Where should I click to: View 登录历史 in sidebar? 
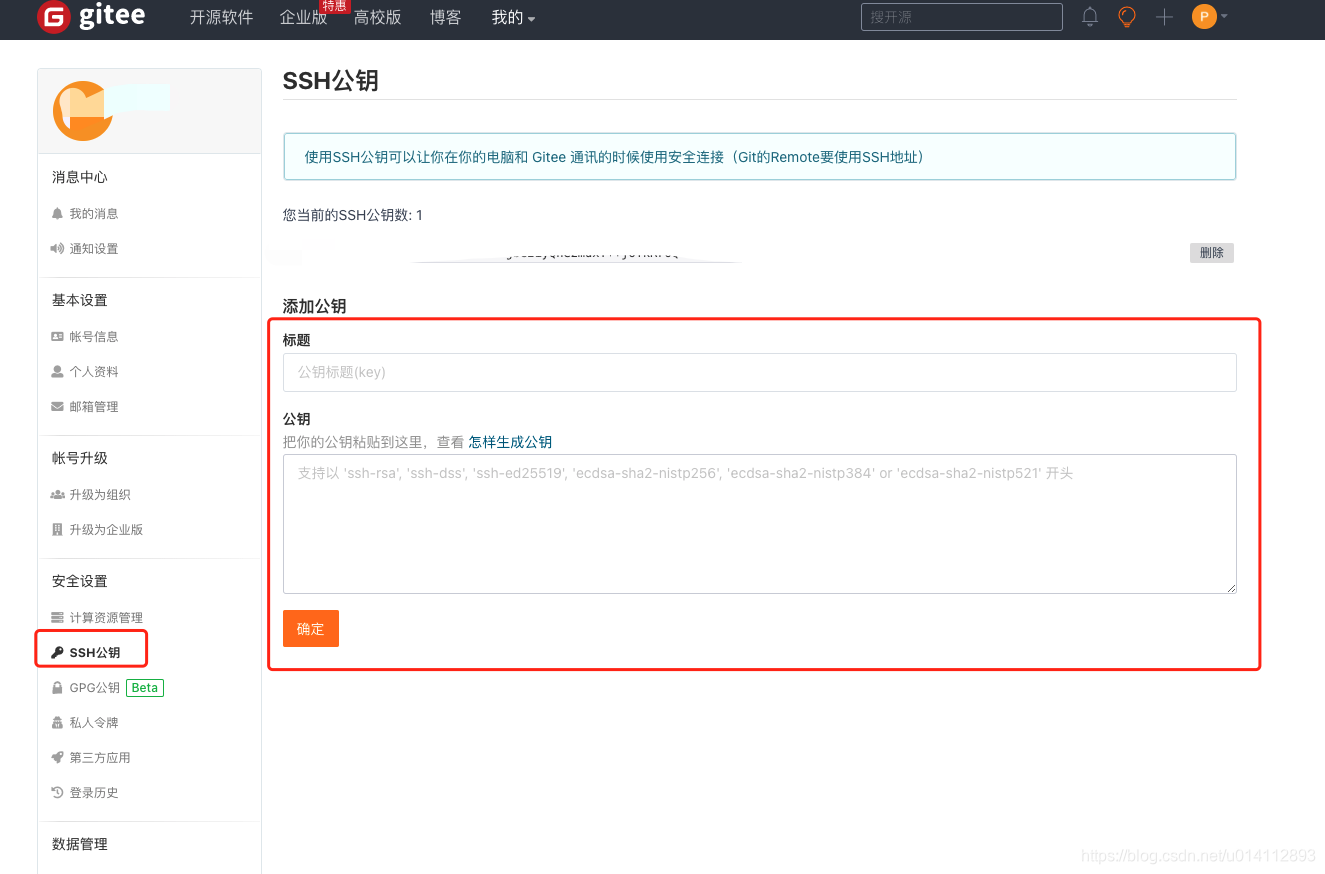coord(94,793)
